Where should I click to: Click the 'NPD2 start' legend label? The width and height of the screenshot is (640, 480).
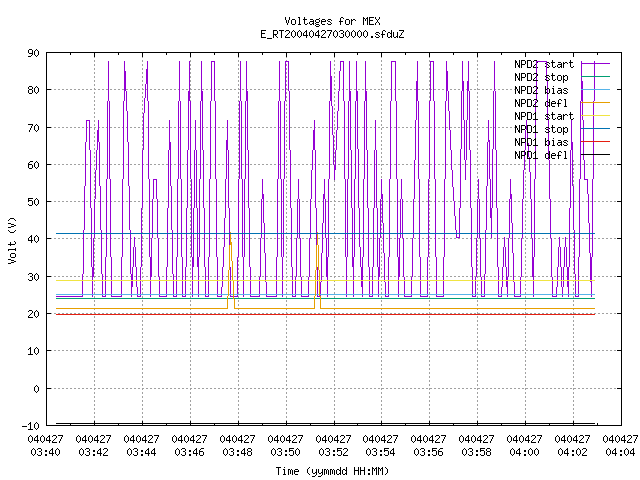pyautogui.click(x=544, y=64)
